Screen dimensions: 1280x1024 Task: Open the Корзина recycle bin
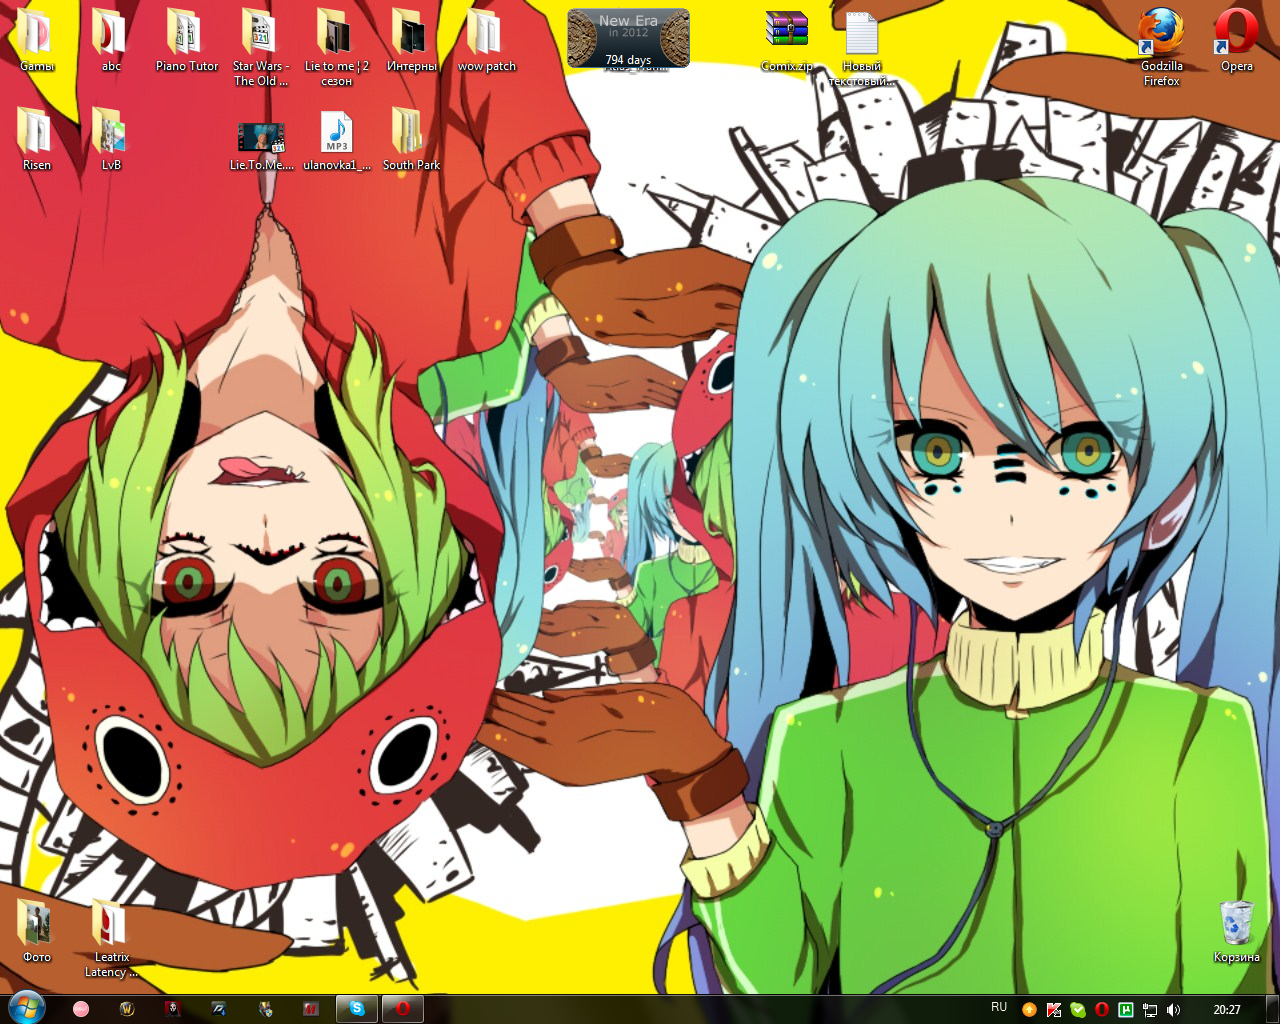1236,925
